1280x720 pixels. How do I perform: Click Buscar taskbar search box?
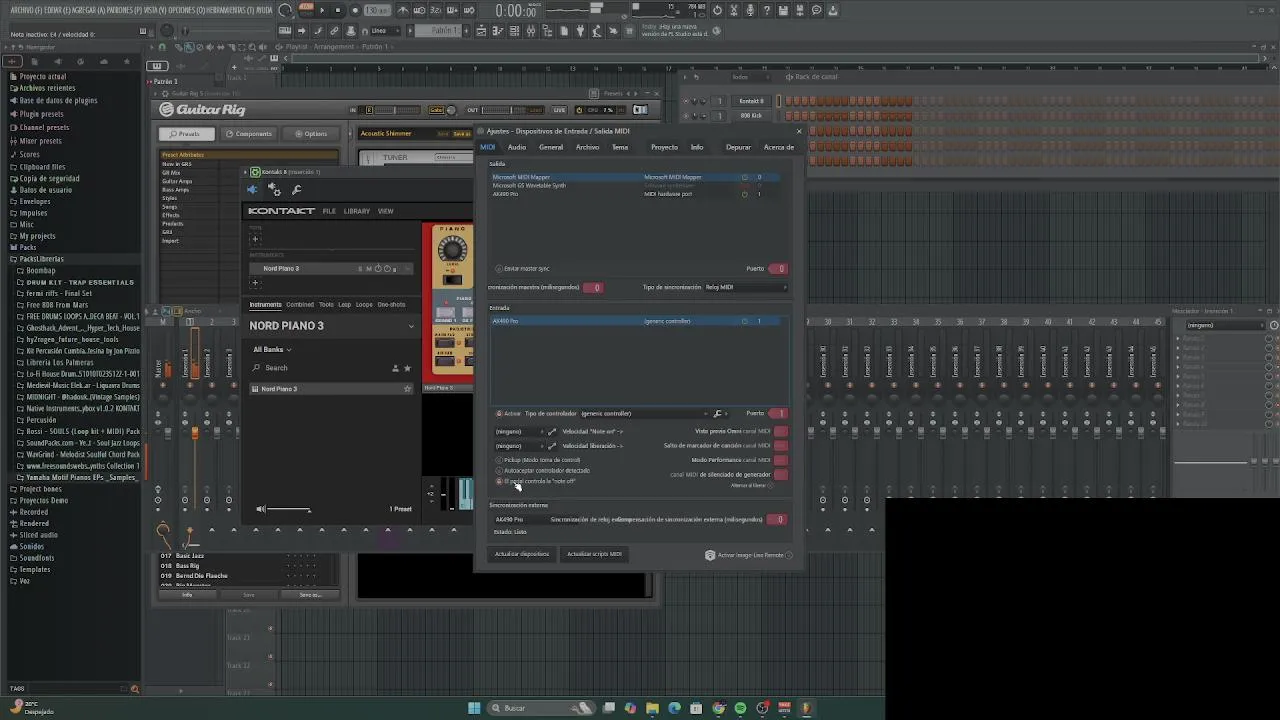[540, 708]
